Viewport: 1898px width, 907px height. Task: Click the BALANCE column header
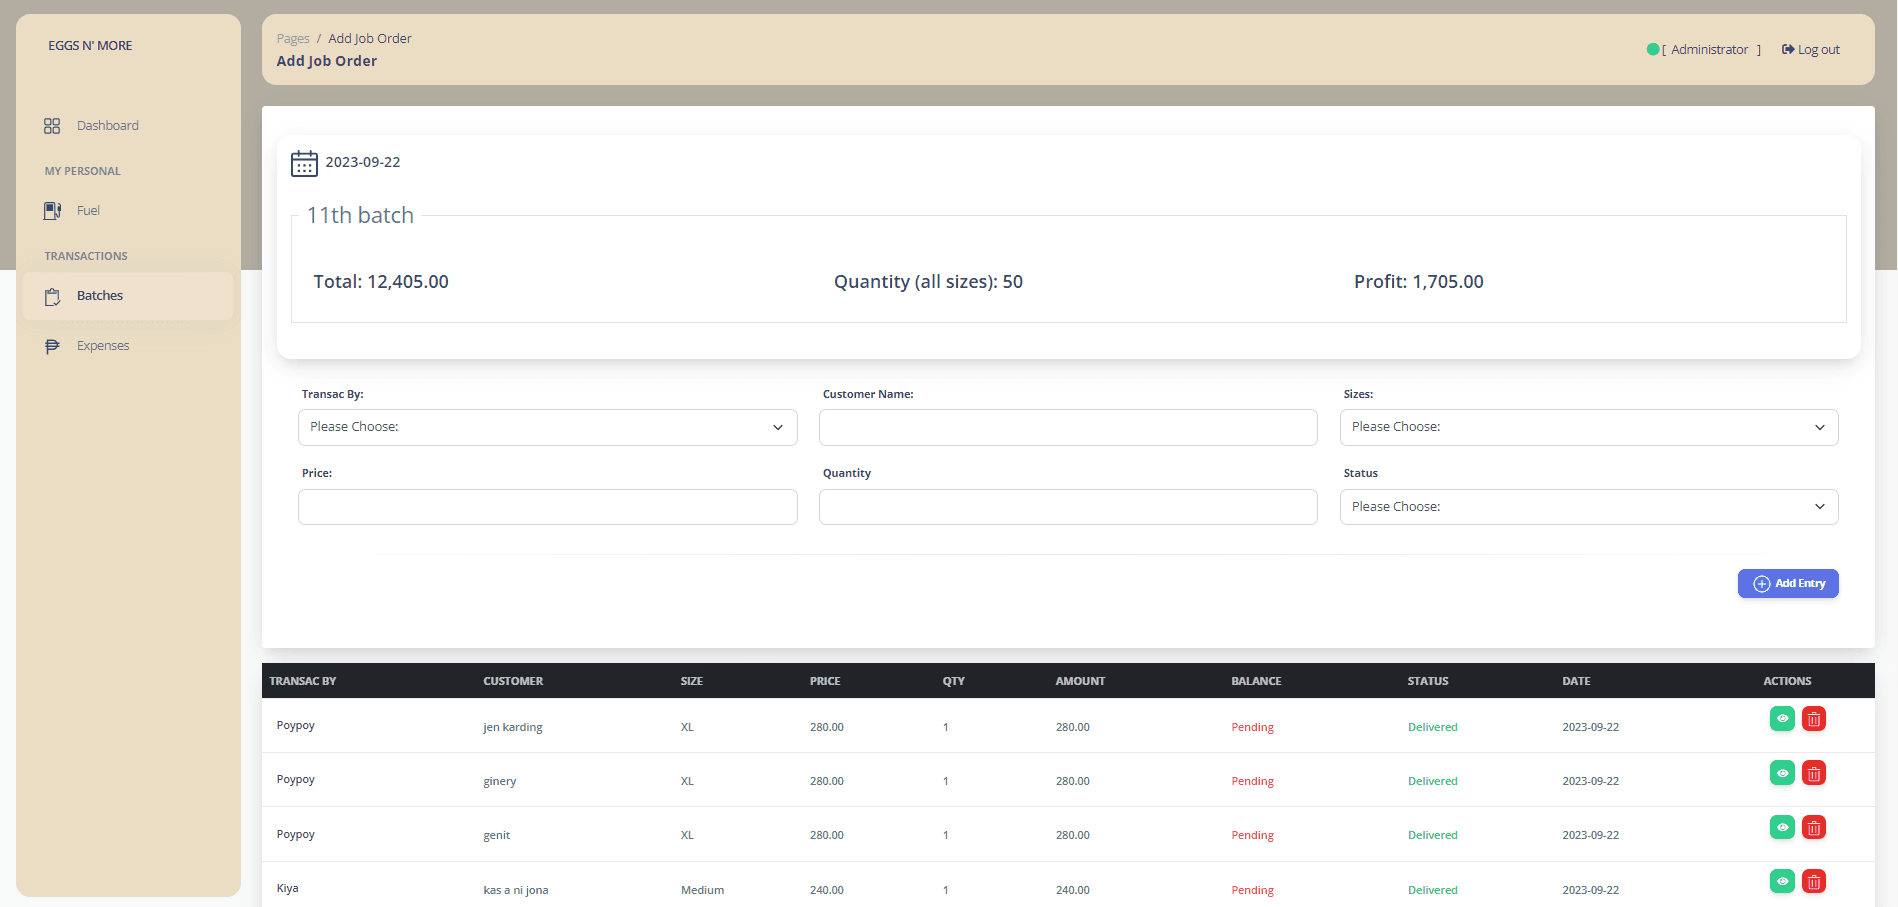pos(1256,681)
